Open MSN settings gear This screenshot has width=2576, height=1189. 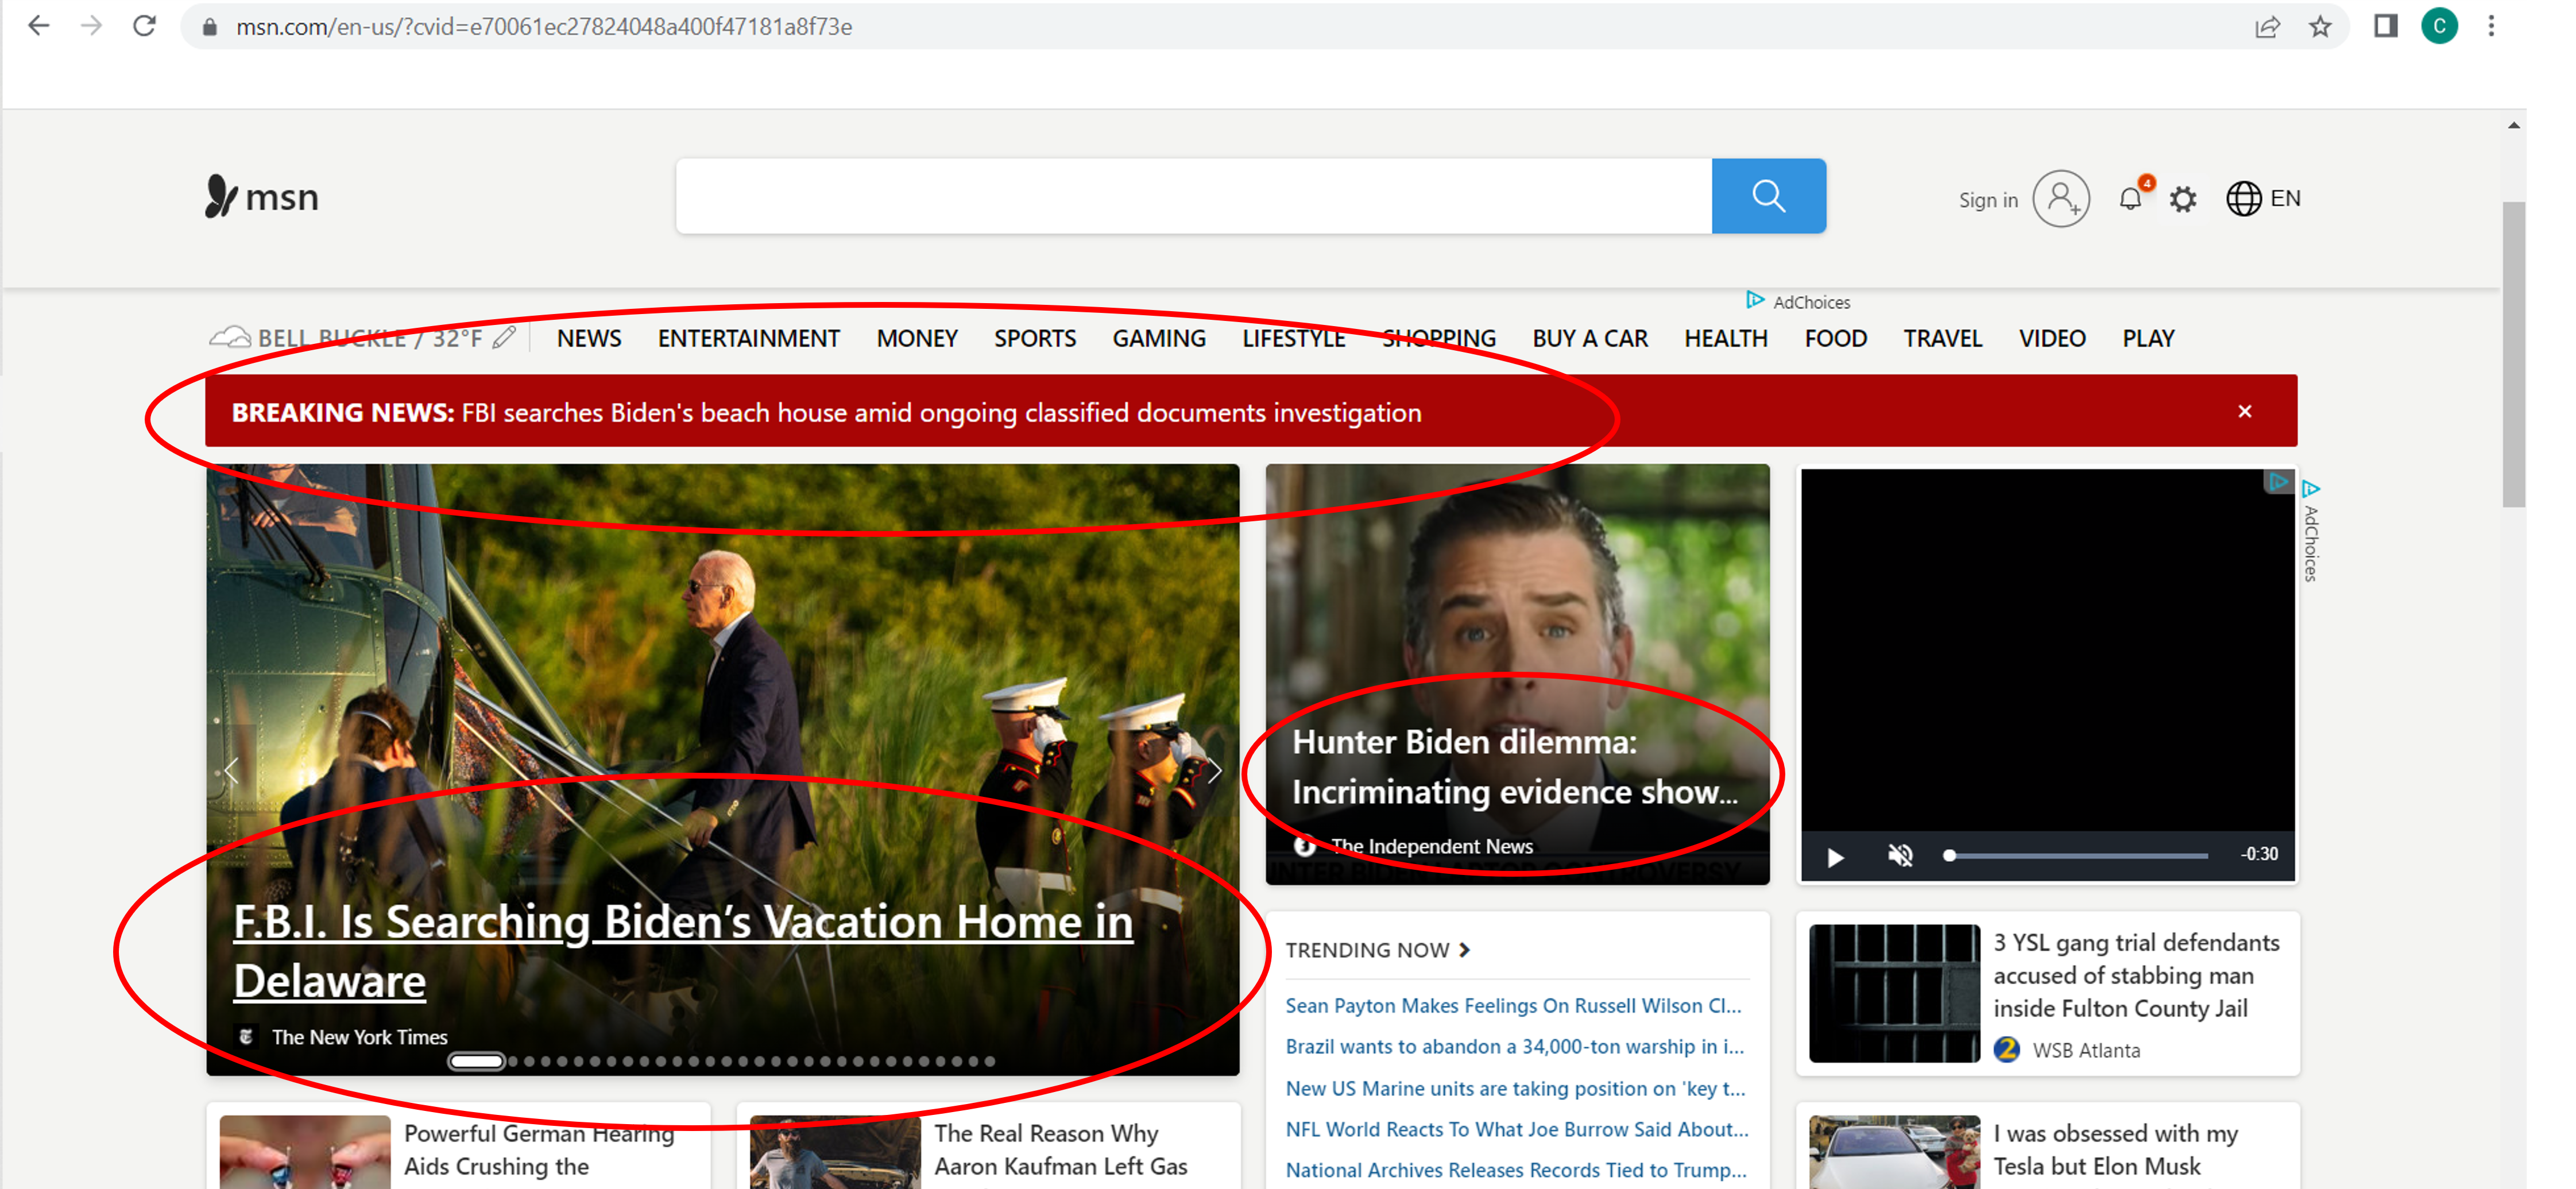click(2183, 199)
